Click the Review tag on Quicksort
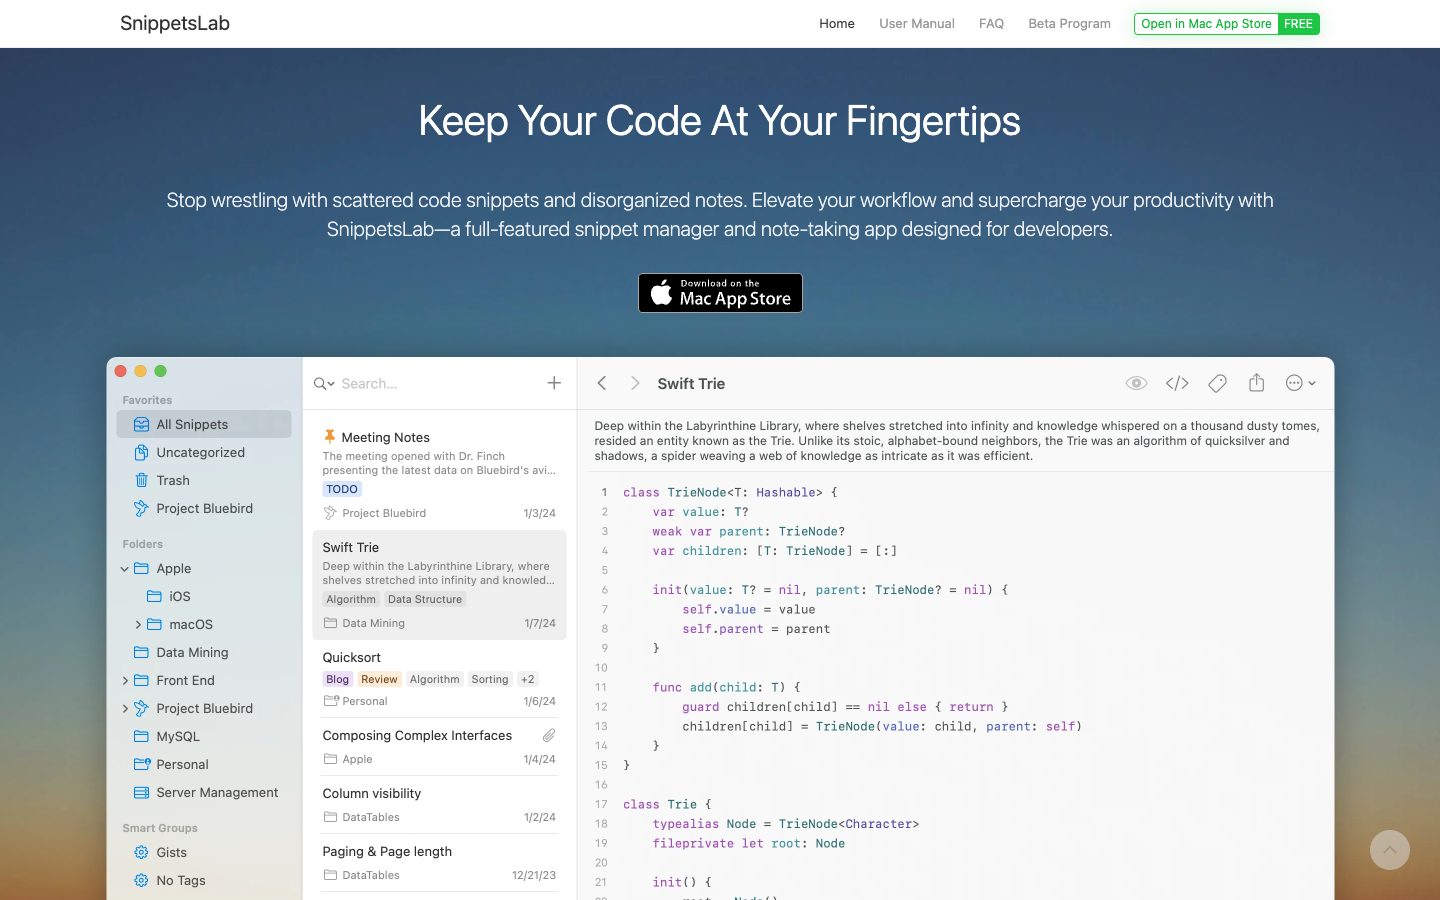 (x=379, y=679)
